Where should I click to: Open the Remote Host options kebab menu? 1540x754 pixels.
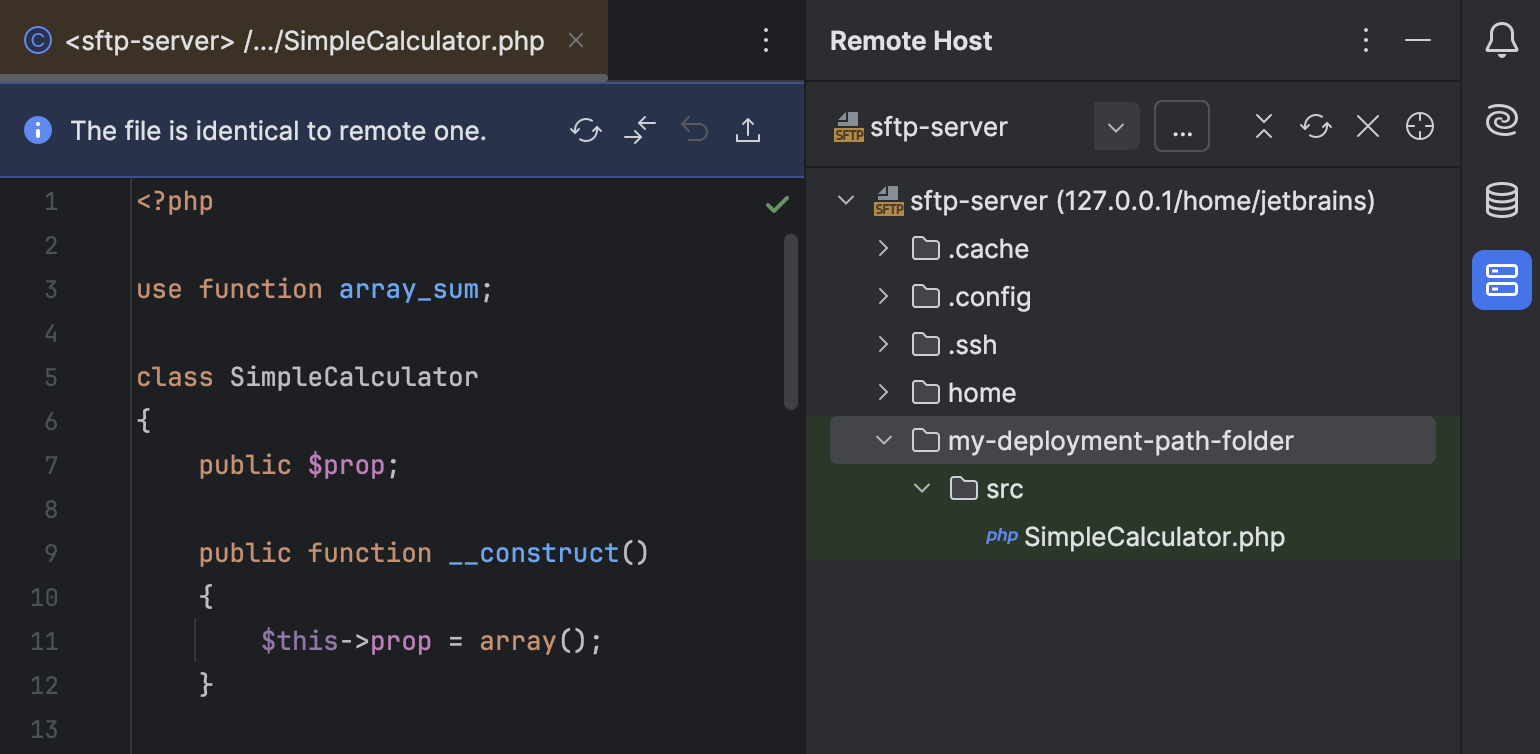1365,40
